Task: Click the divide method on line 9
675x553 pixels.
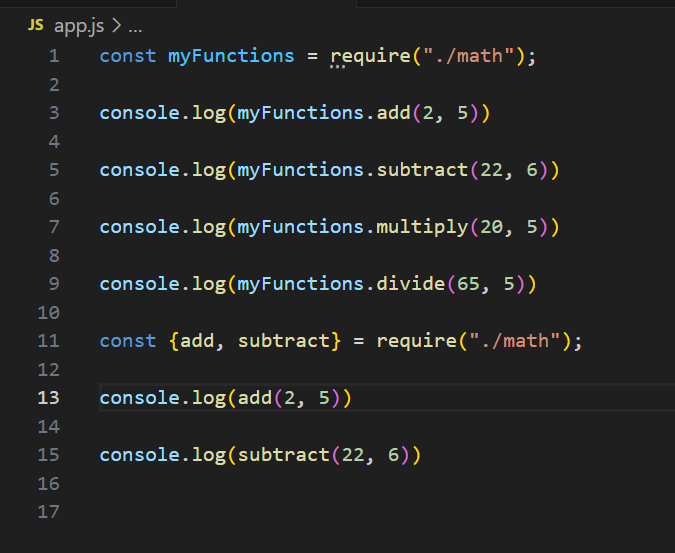Action: (x=411, y=284)
